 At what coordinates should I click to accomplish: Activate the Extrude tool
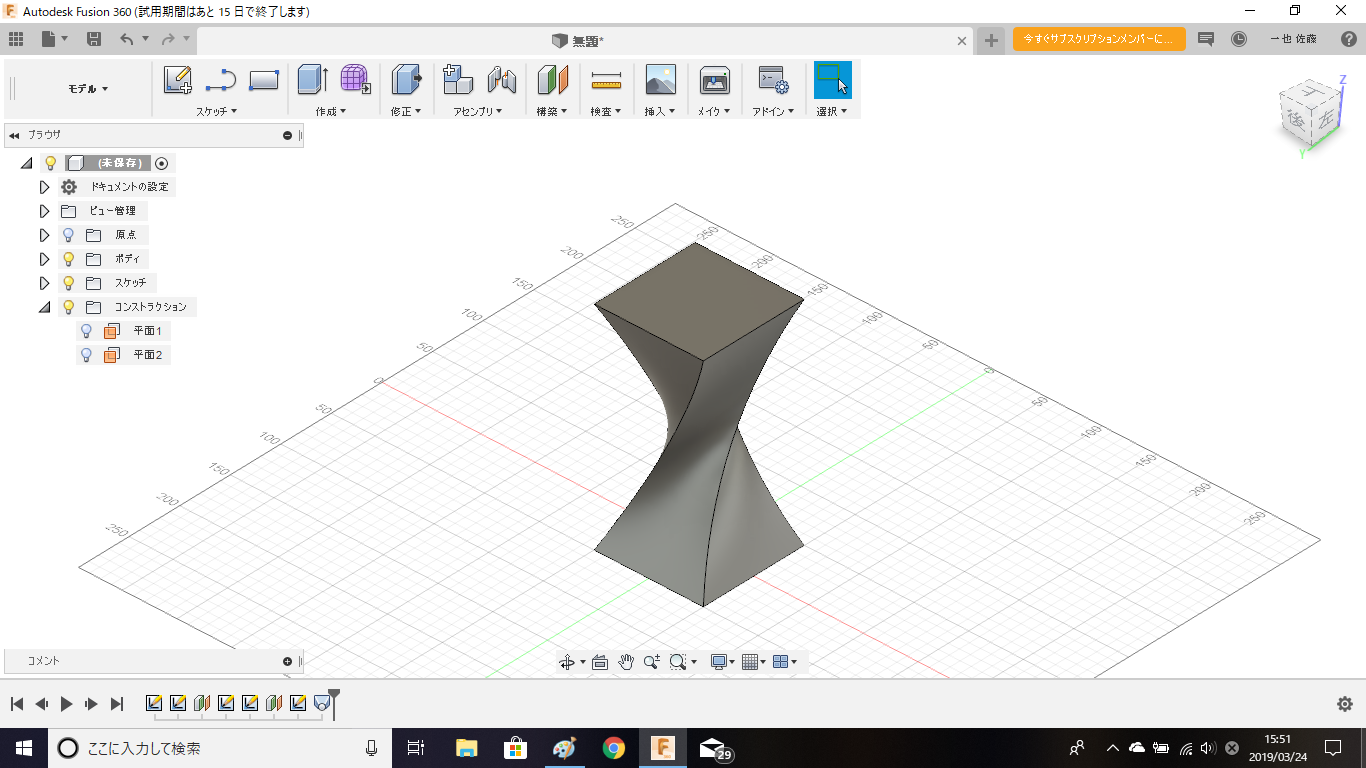pos(313,80)
